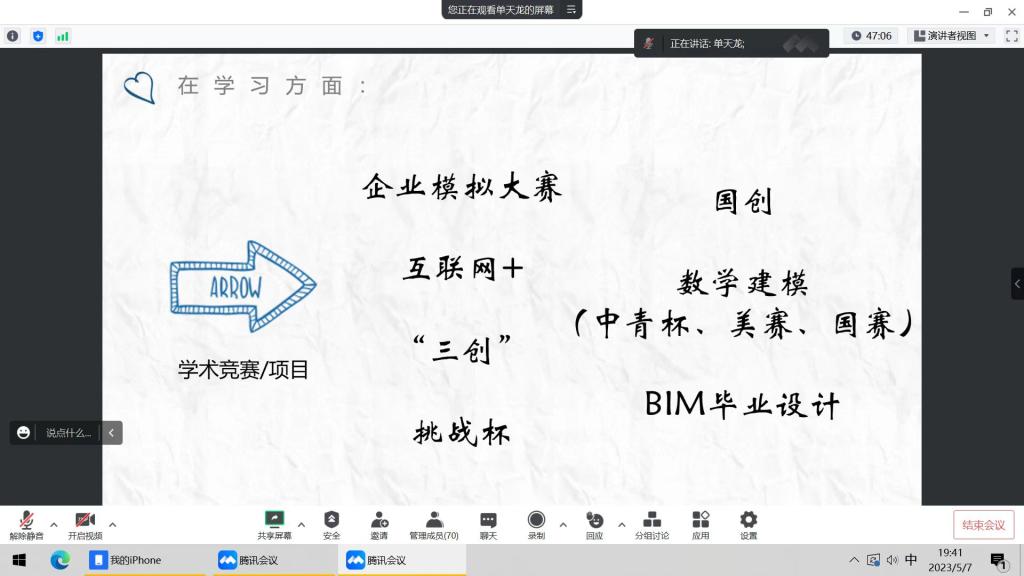Expand video options arrow beside 开启视频
Image resolution: width=1024 pixels, height=576 pixels.
tap(112, 524)
